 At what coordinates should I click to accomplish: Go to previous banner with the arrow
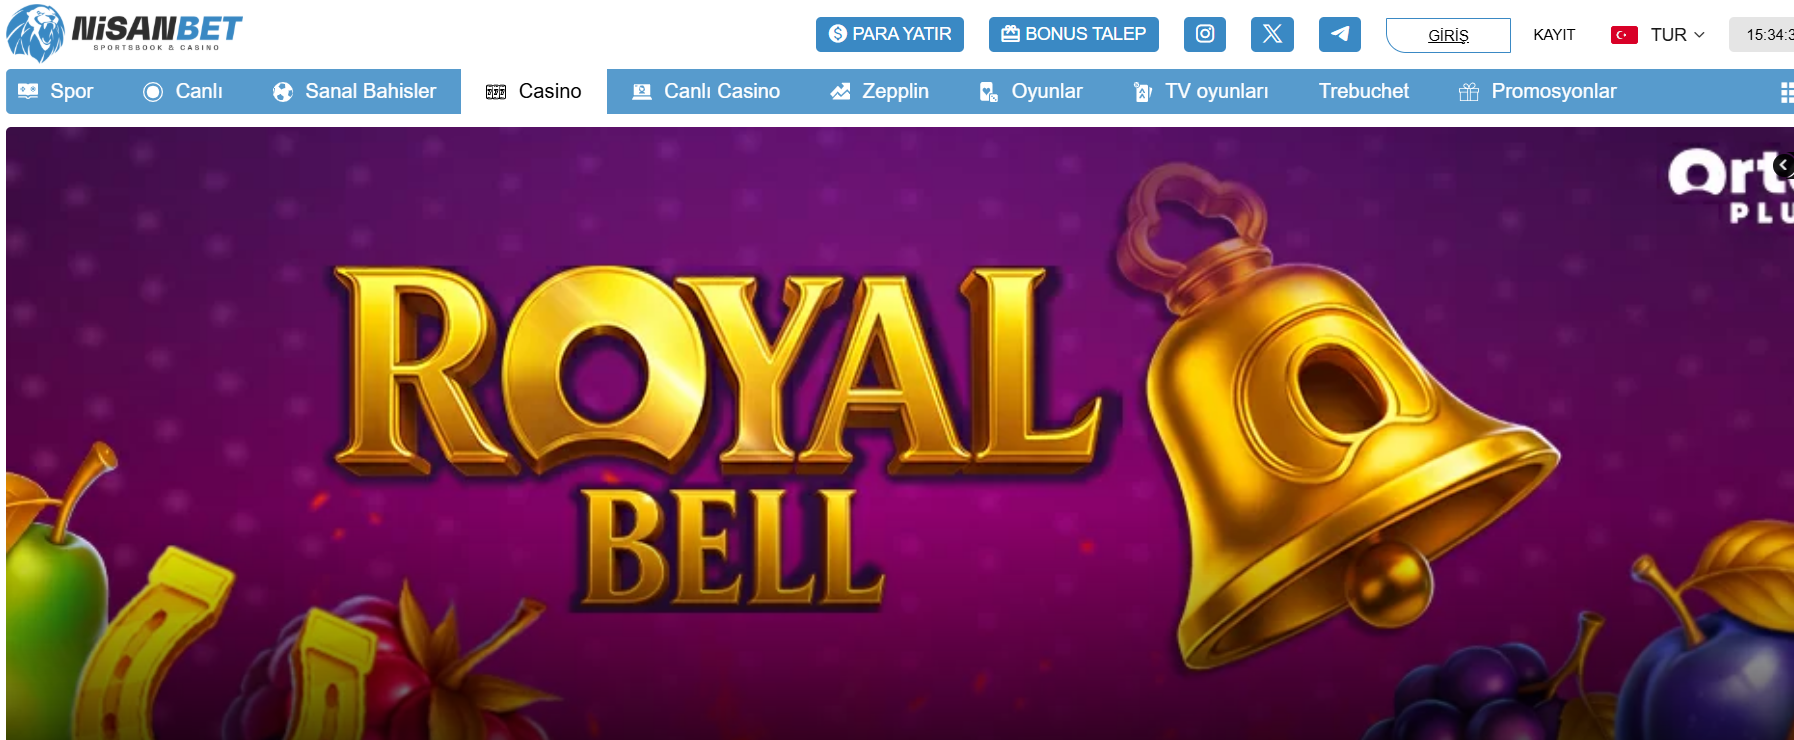(1783, 165)
